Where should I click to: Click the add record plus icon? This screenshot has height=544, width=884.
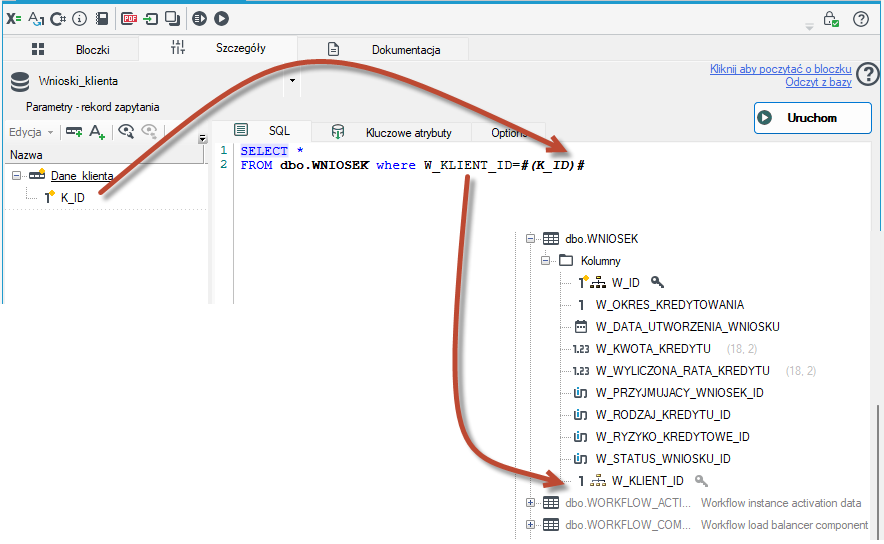point(74,131)
